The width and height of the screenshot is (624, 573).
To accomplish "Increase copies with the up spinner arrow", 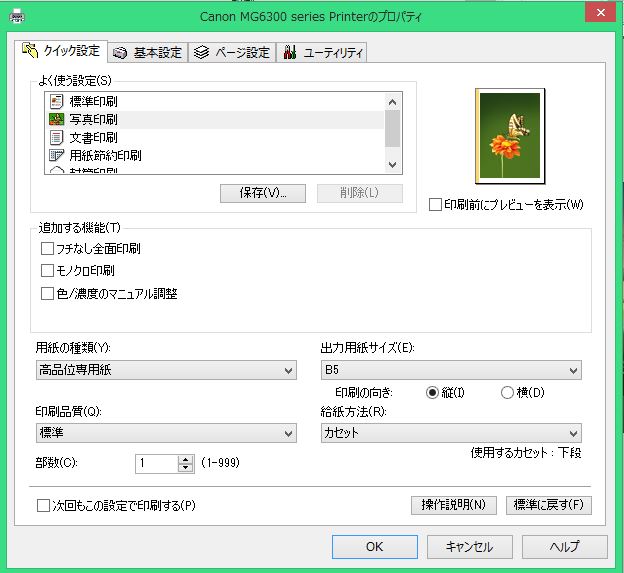I will point(185,459).
